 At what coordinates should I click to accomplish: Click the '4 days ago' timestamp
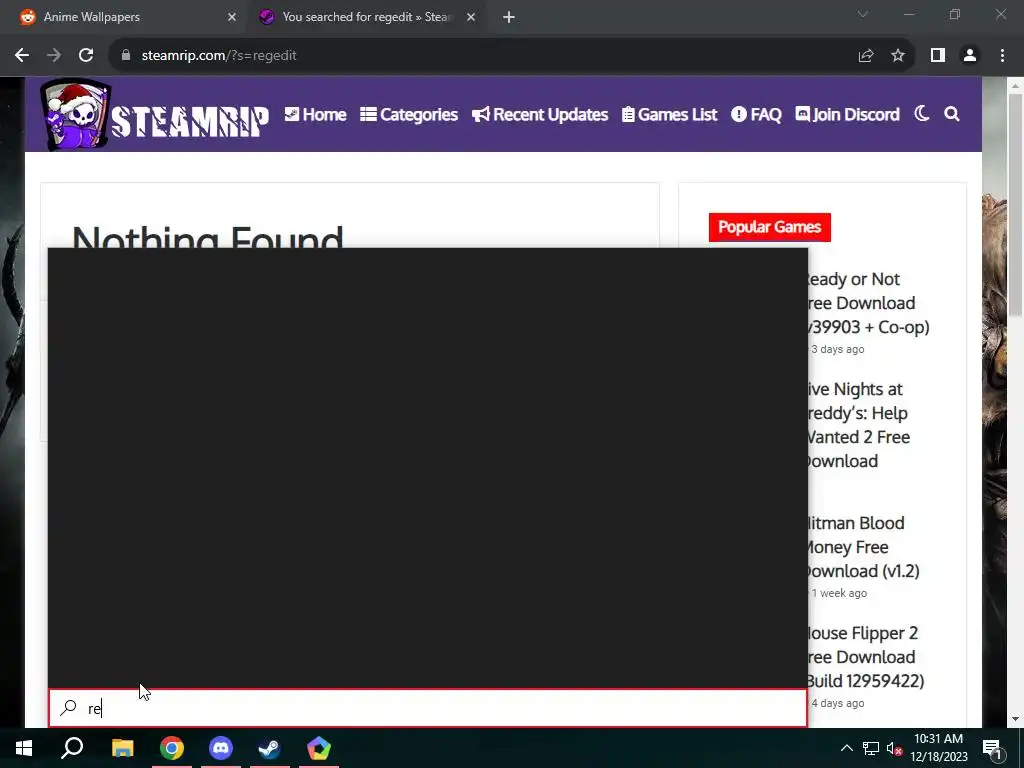[837, 703]
